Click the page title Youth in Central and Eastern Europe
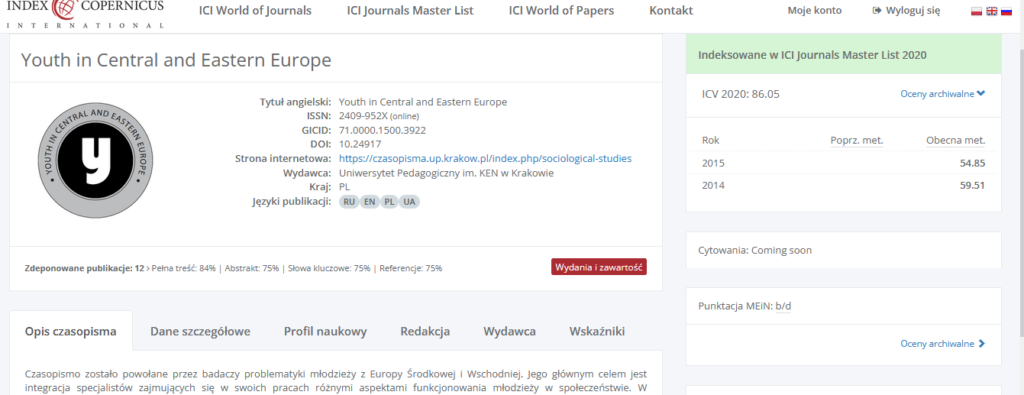The height and width of the screenshot is (395, 1024). [x=176, y=60]
